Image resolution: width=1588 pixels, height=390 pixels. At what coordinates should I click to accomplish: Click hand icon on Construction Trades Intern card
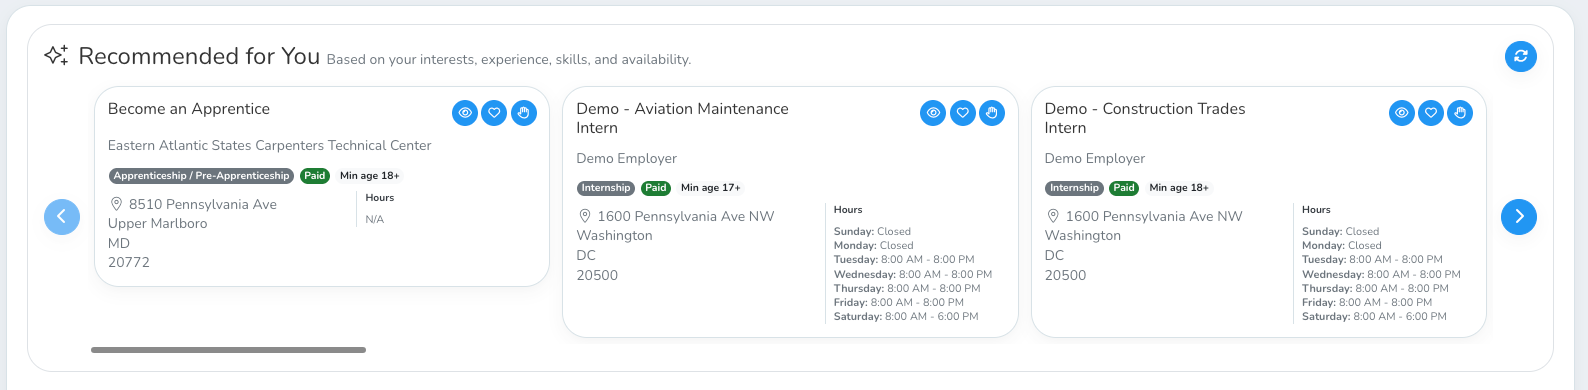pyautogui.click(x=1460, y=113)
